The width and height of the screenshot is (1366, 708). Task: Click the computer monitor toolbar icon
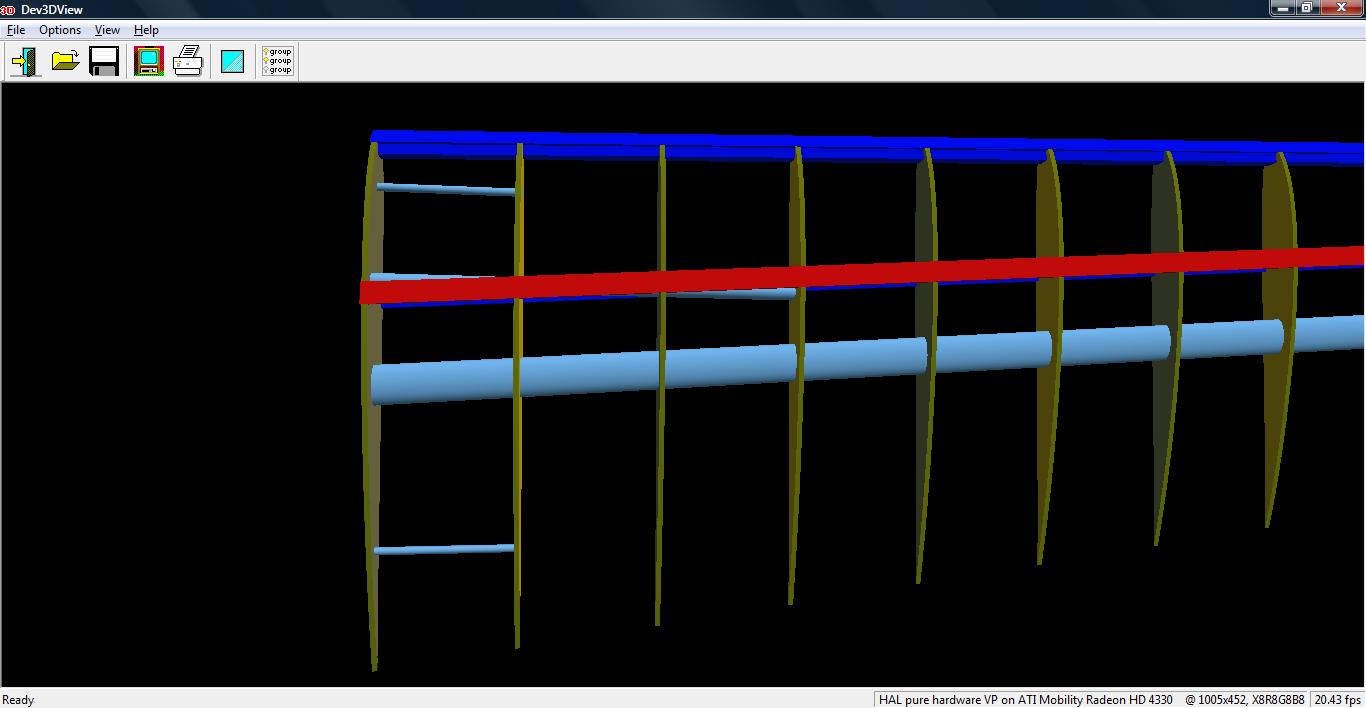(x=149, y=62)
